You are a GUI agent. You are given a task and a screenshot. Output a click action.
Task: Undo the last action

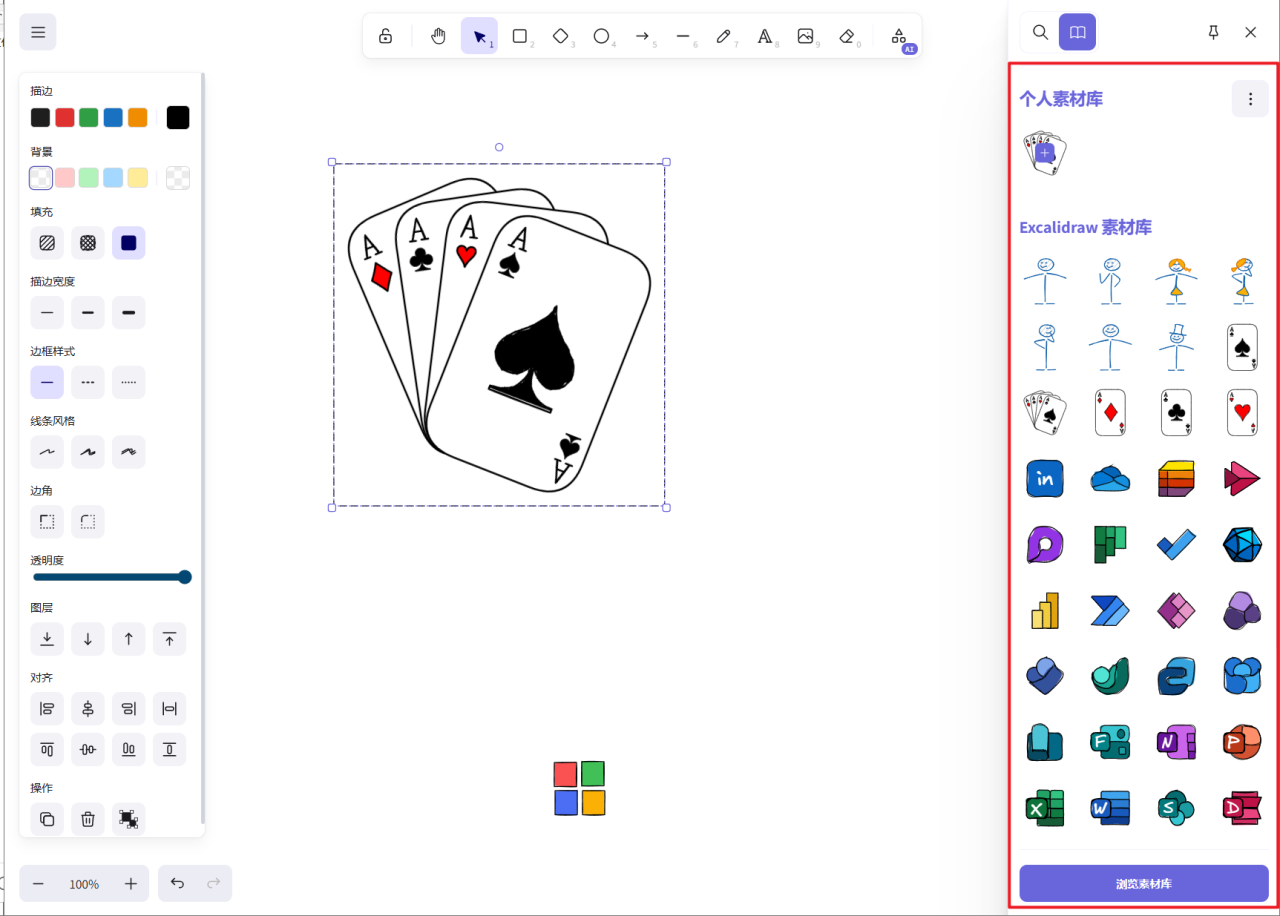177,883
